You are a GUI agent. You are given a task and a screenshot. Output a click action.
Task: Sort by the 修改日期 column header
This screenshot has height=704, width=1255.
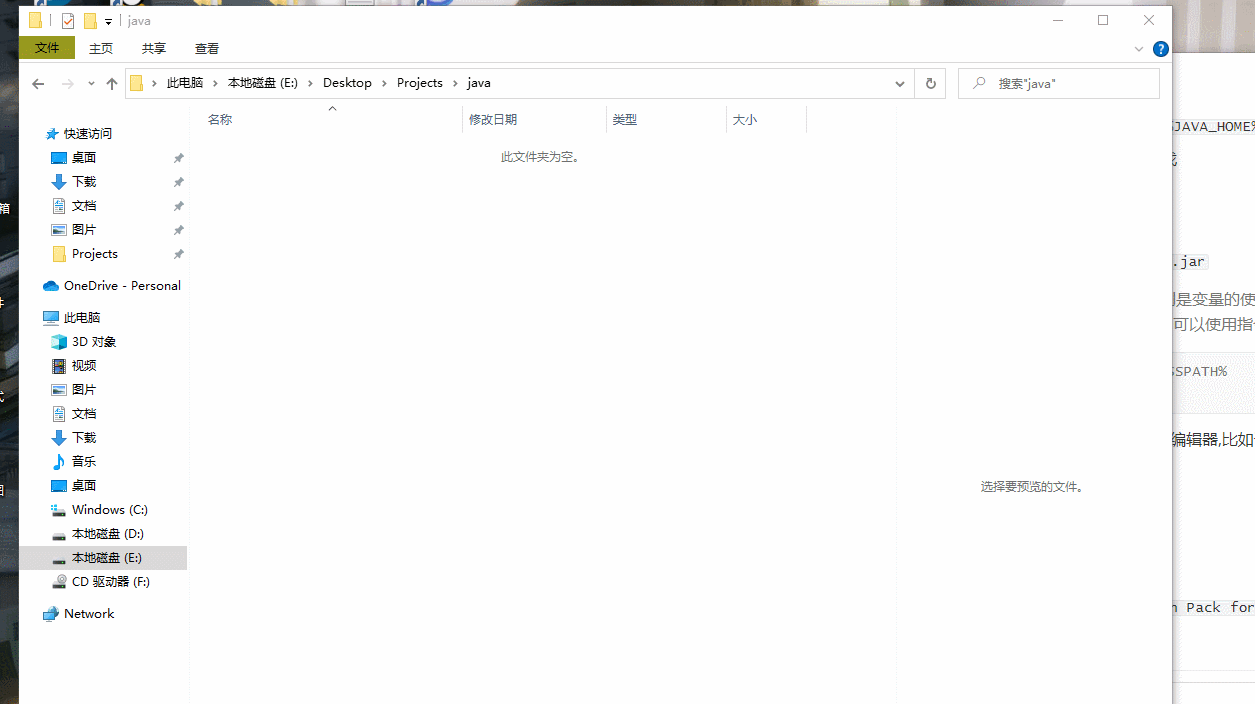coord(493,120)
